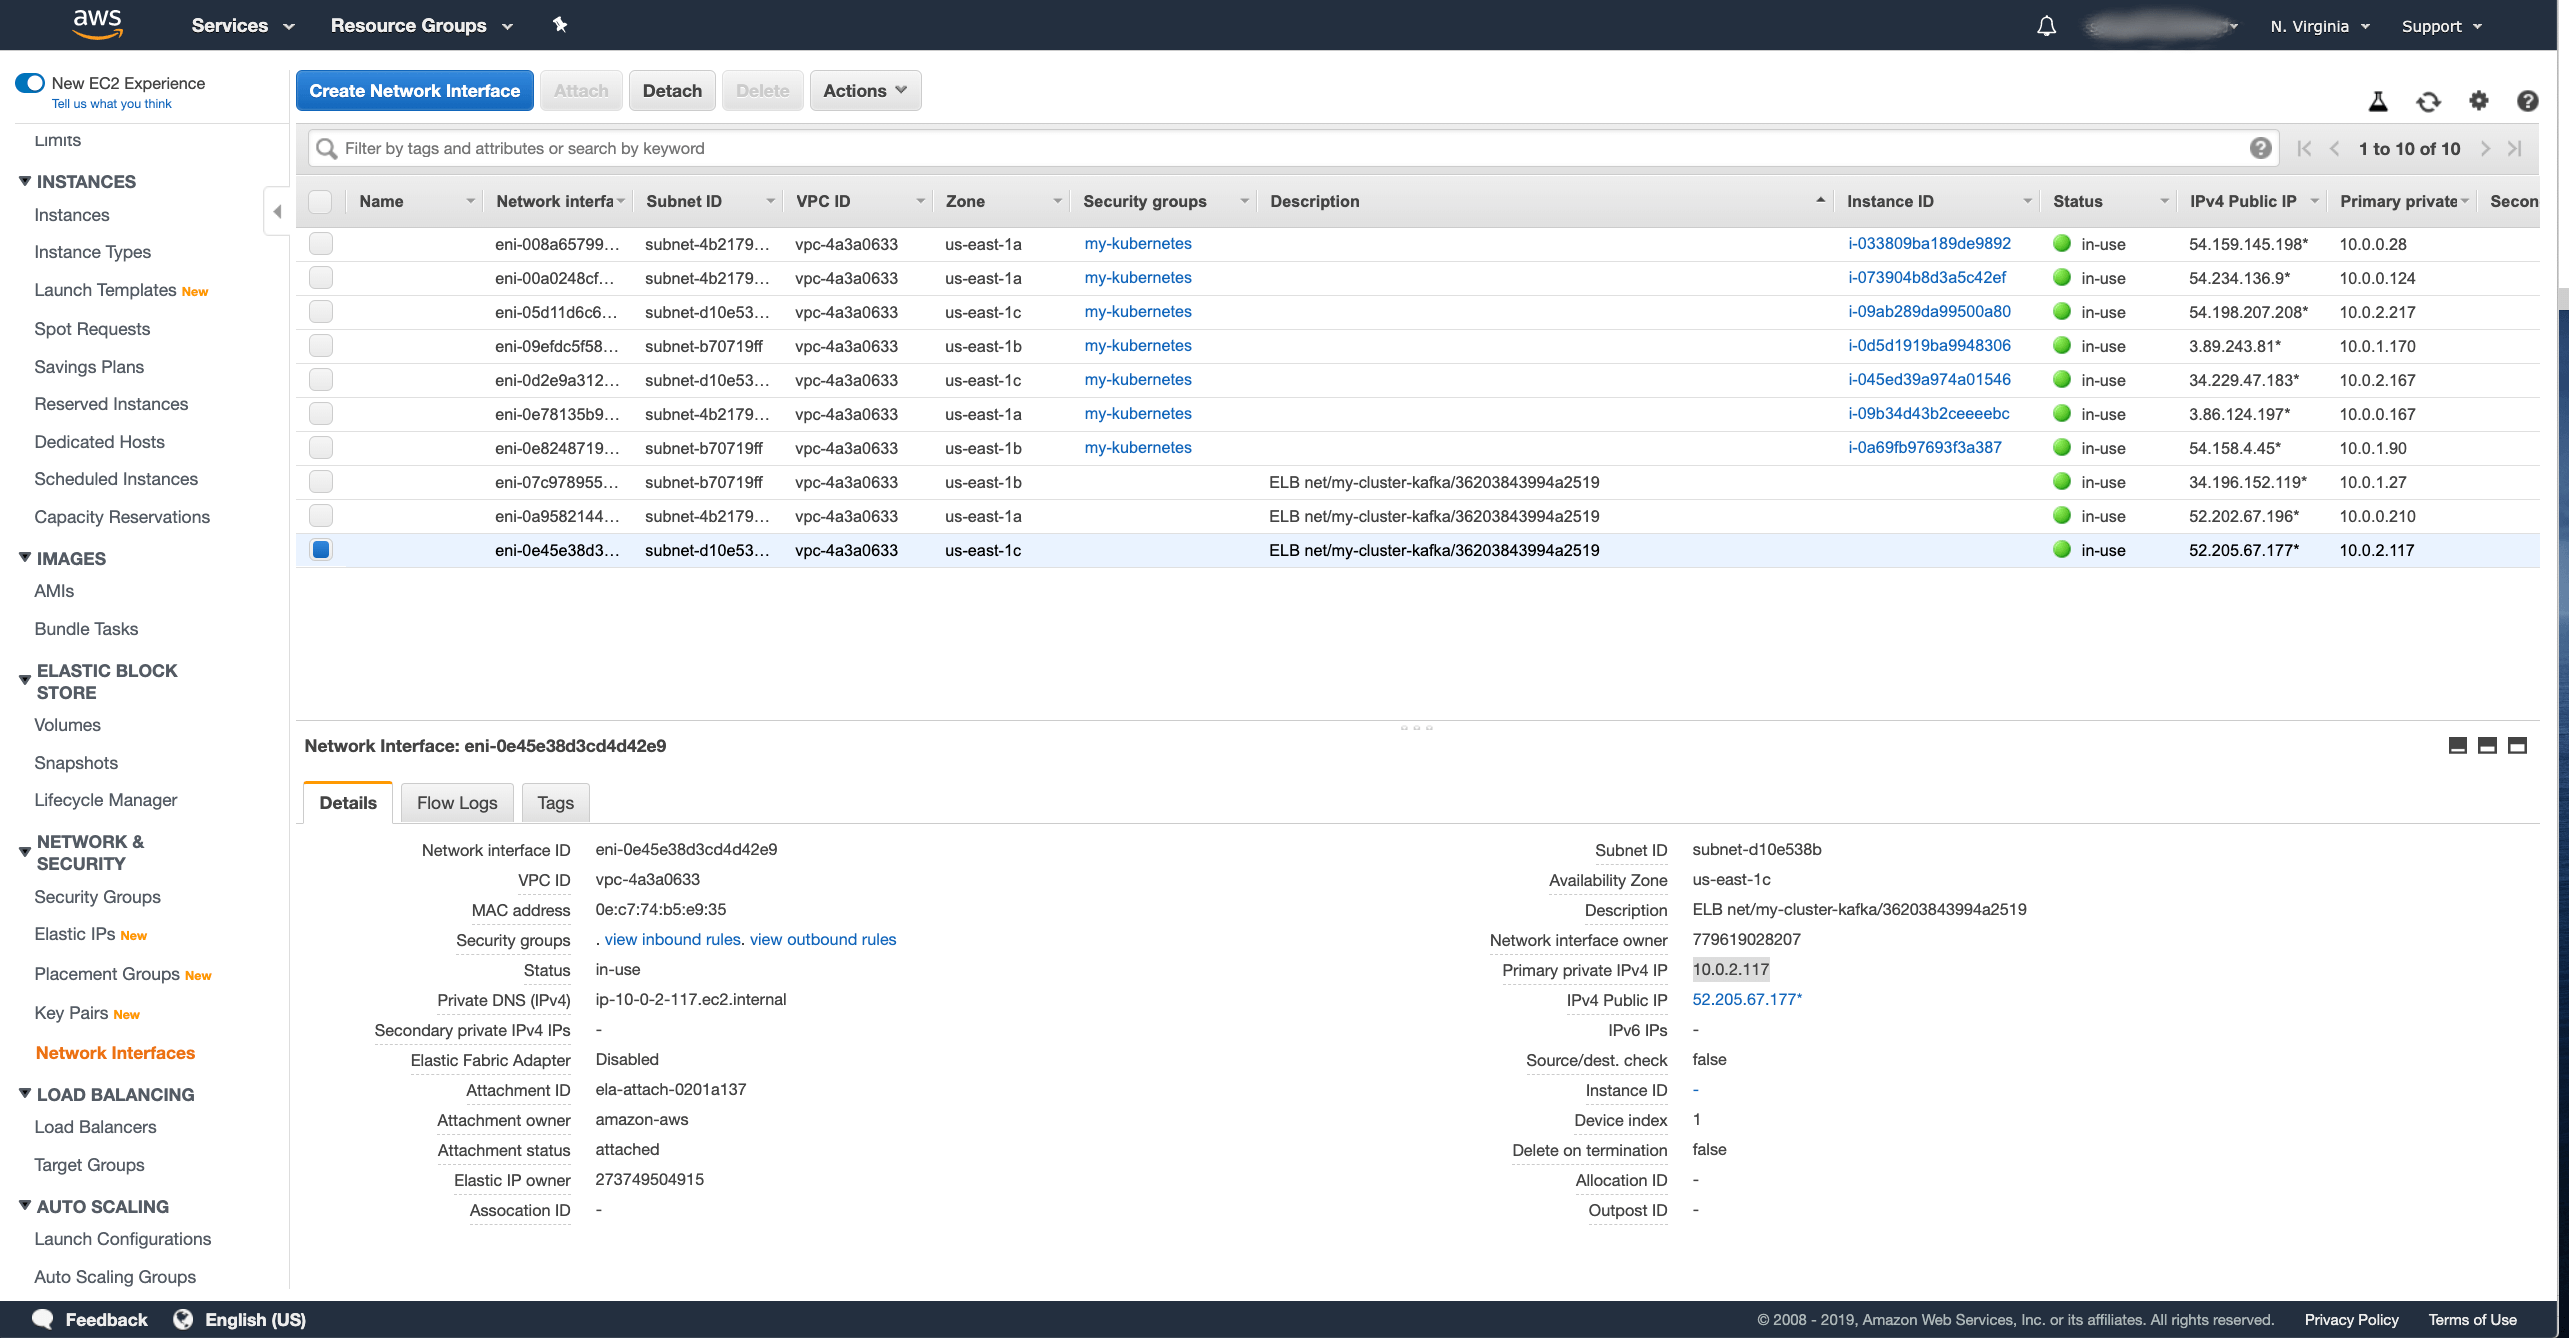Go to the last results page

(x=2515, y=149)
